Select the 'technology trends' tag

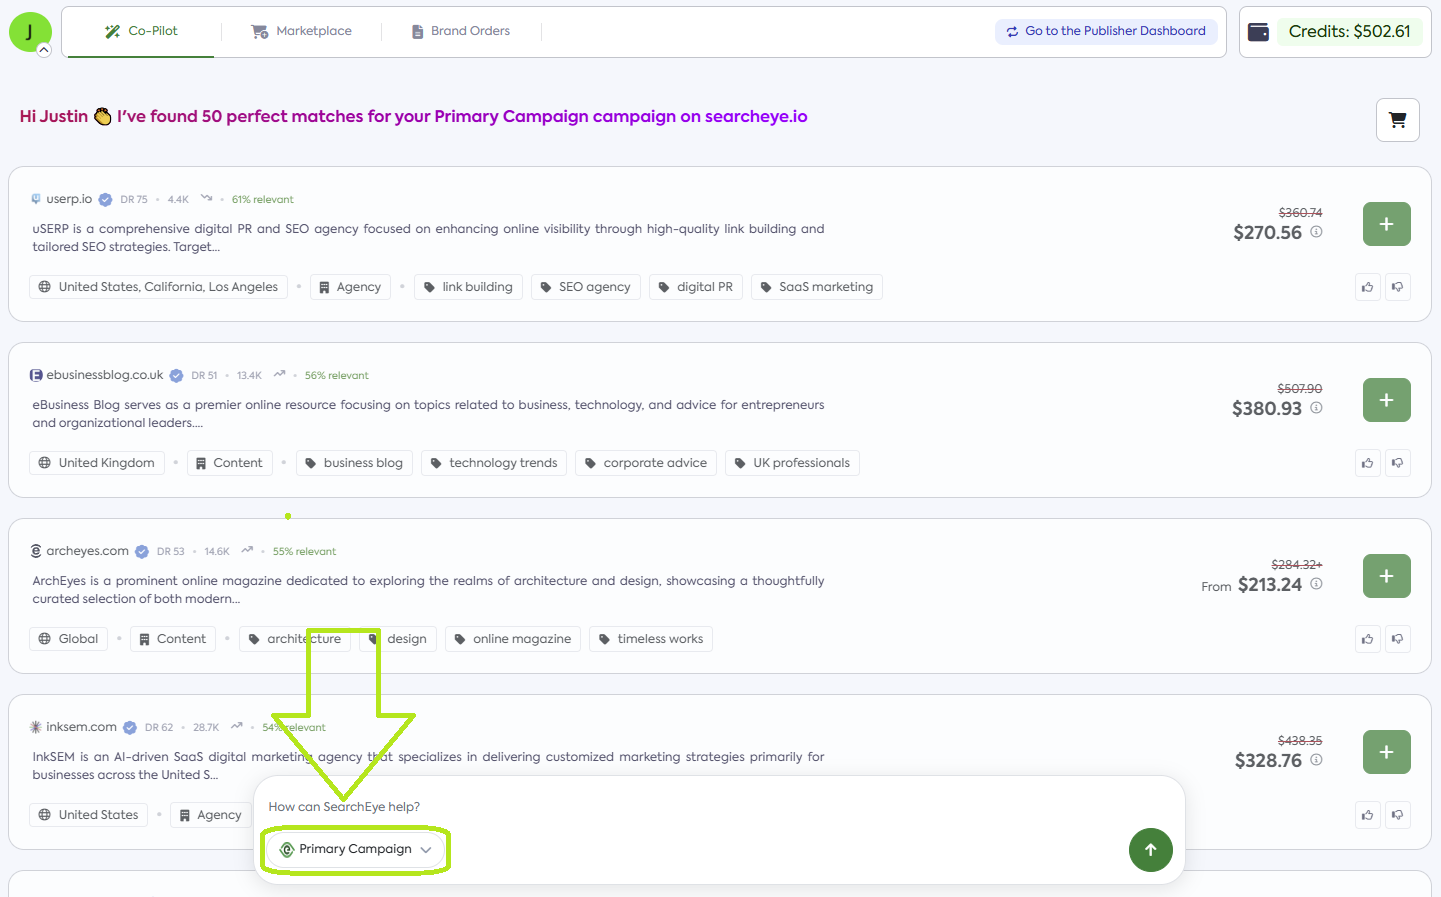[x=494, y=463]
